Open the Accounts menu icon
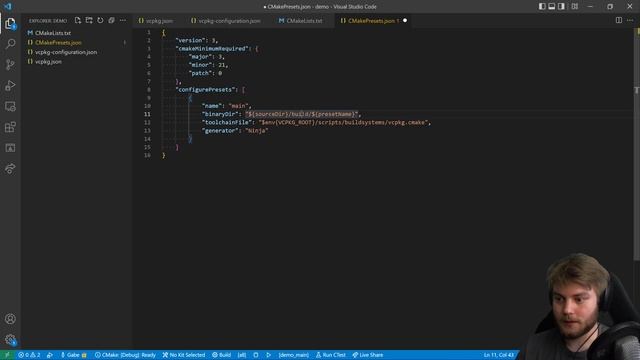Viewport: 640px width, 360px height. pyautogui.click(x=10, y=319)
